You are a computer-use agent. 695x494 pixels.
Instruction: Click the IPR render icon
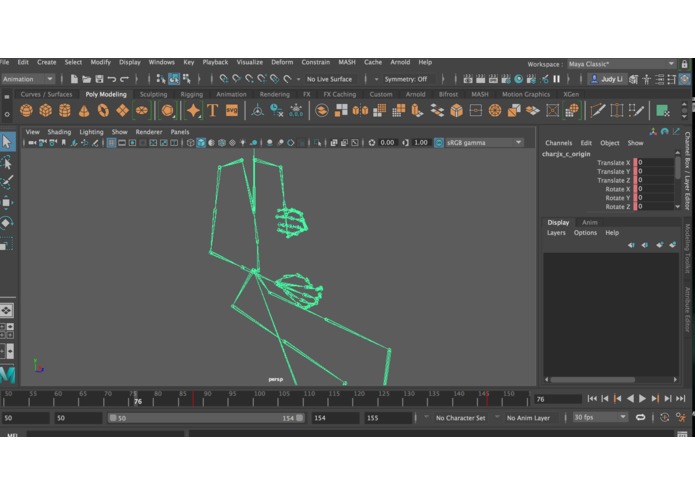493,79
